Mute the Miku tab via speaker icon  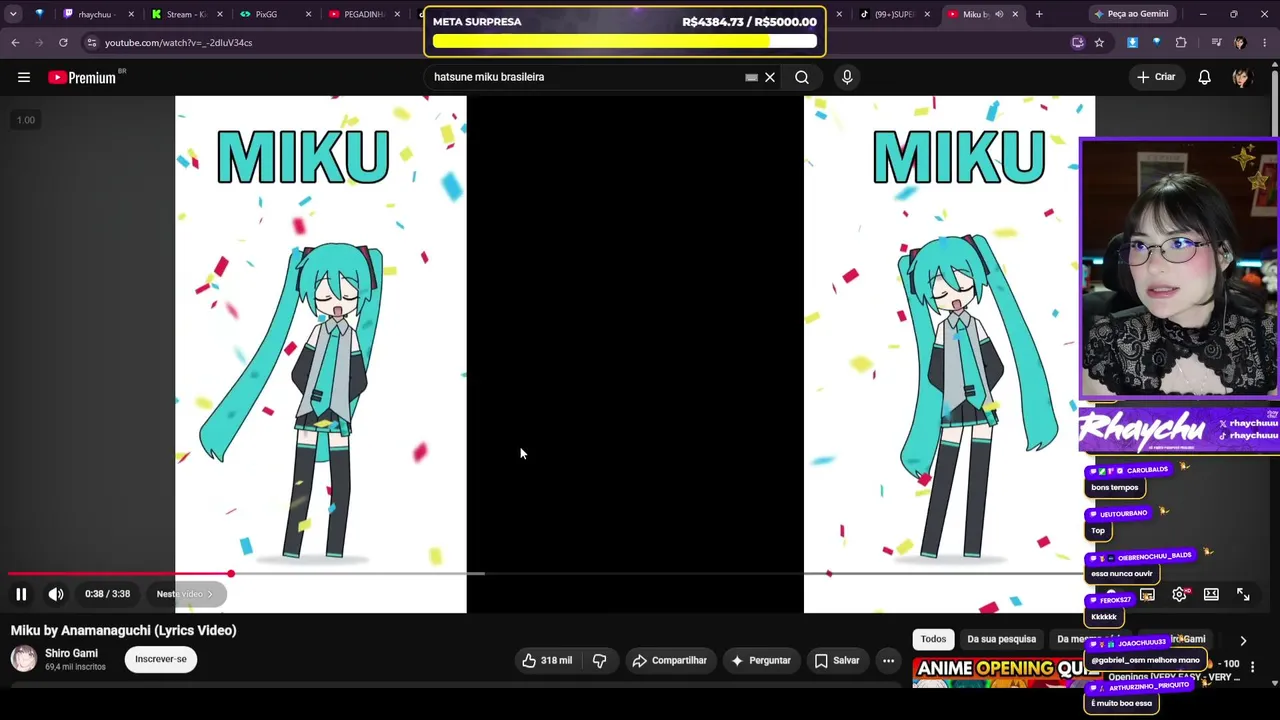click(x=999, y=14)
